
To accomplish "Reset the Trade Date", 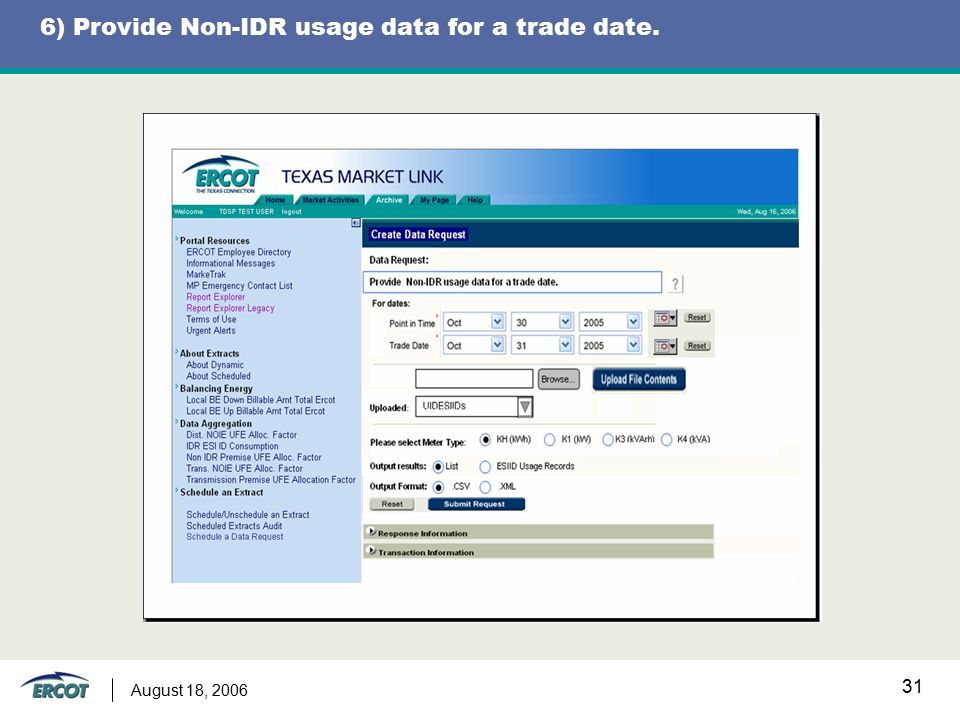I will click(697, 346).
